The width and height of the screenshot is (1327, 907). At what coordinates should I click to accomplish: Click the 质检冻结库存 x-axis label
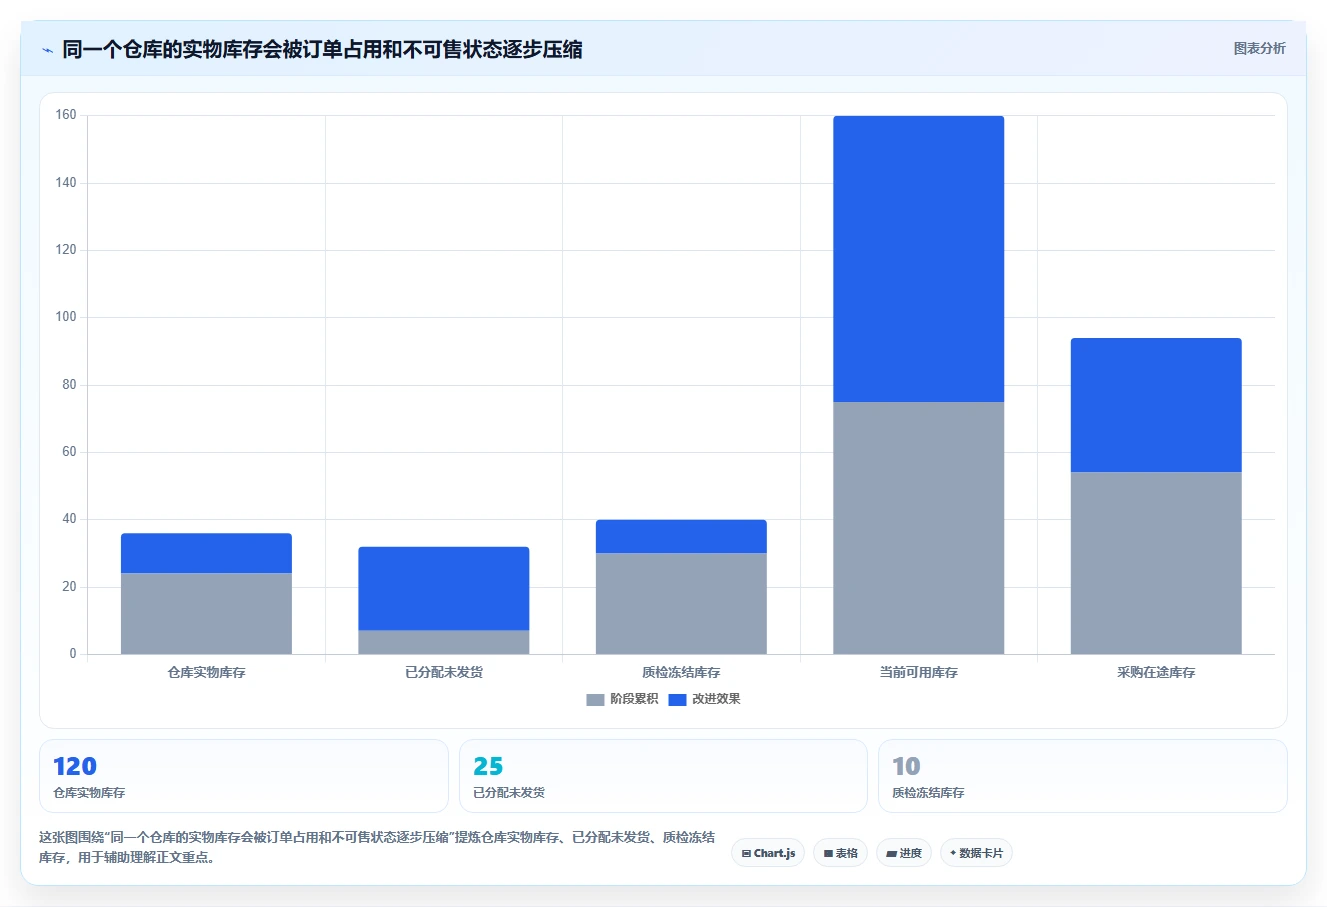[x=681, y=673]
